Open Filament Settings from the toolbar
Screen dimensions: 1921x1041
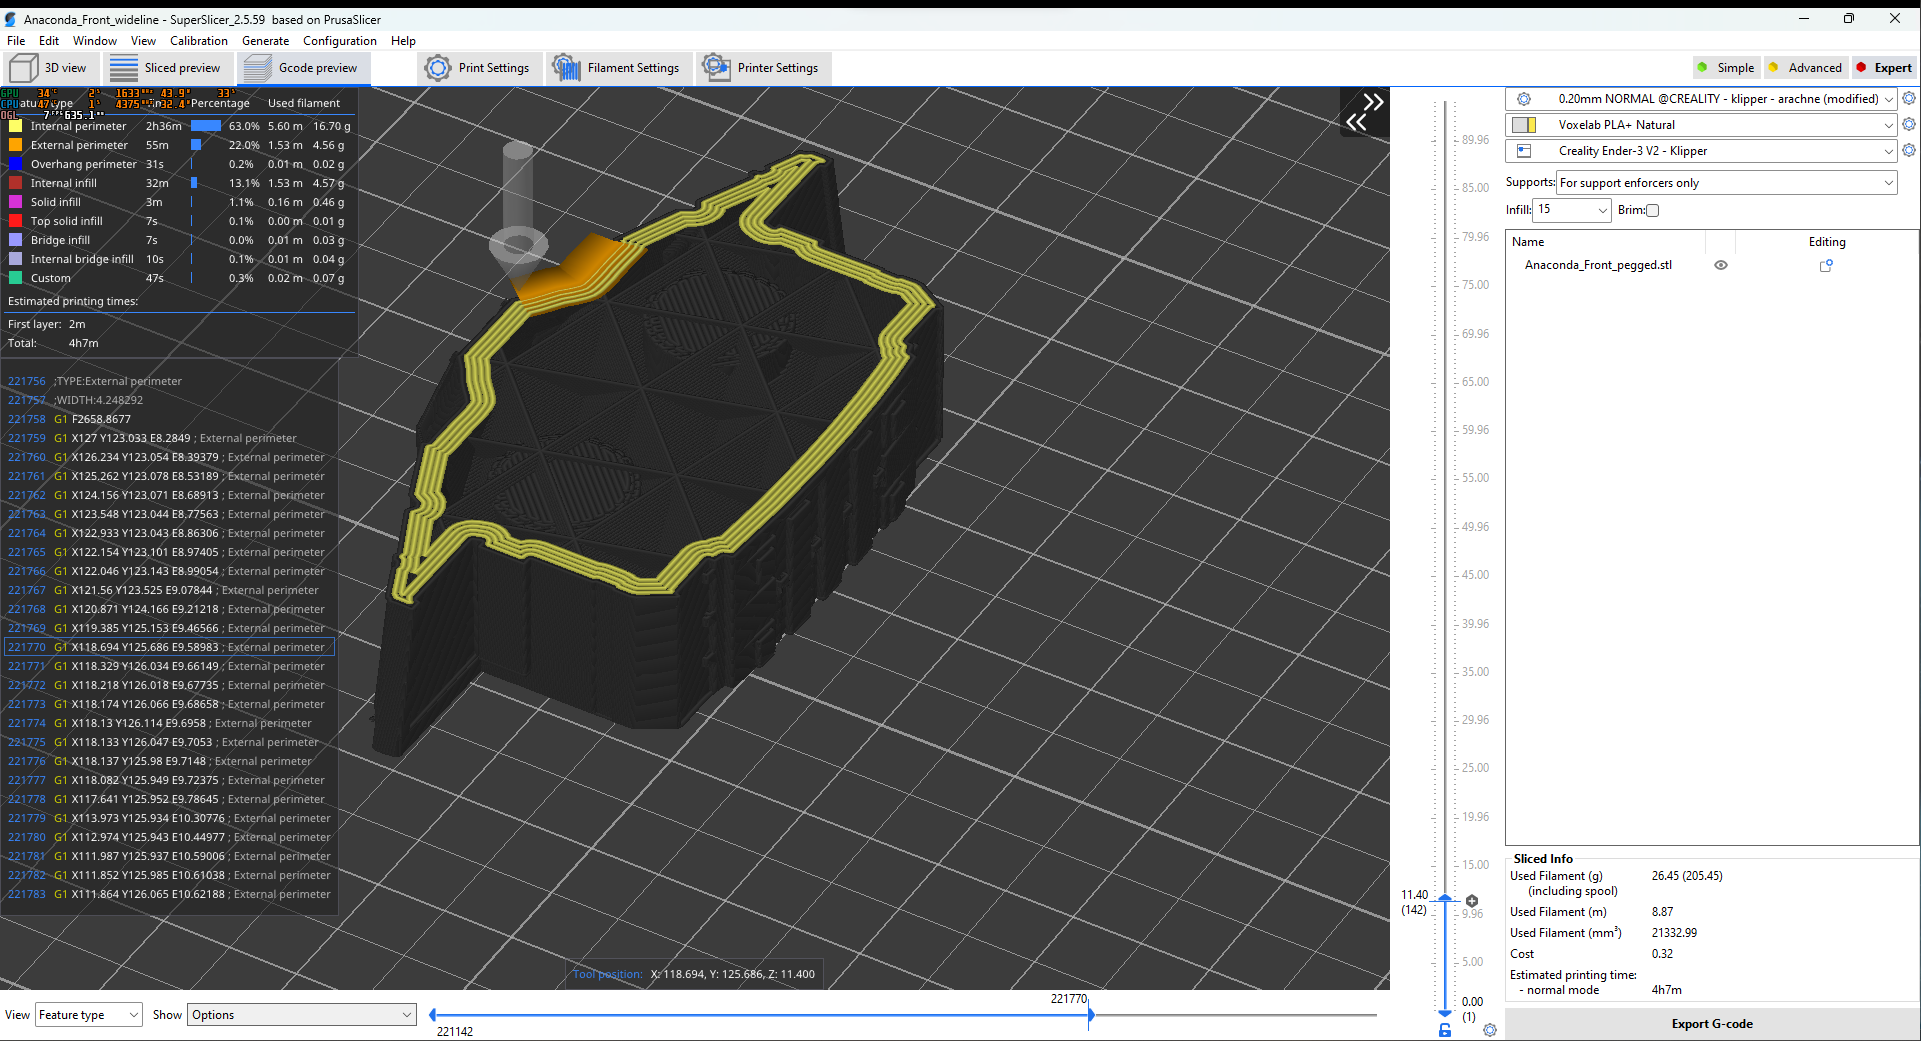tap(619, 67)
